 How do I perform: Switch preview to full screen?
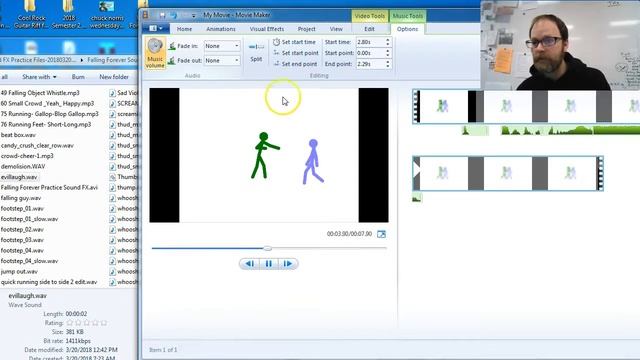[381, 234]
